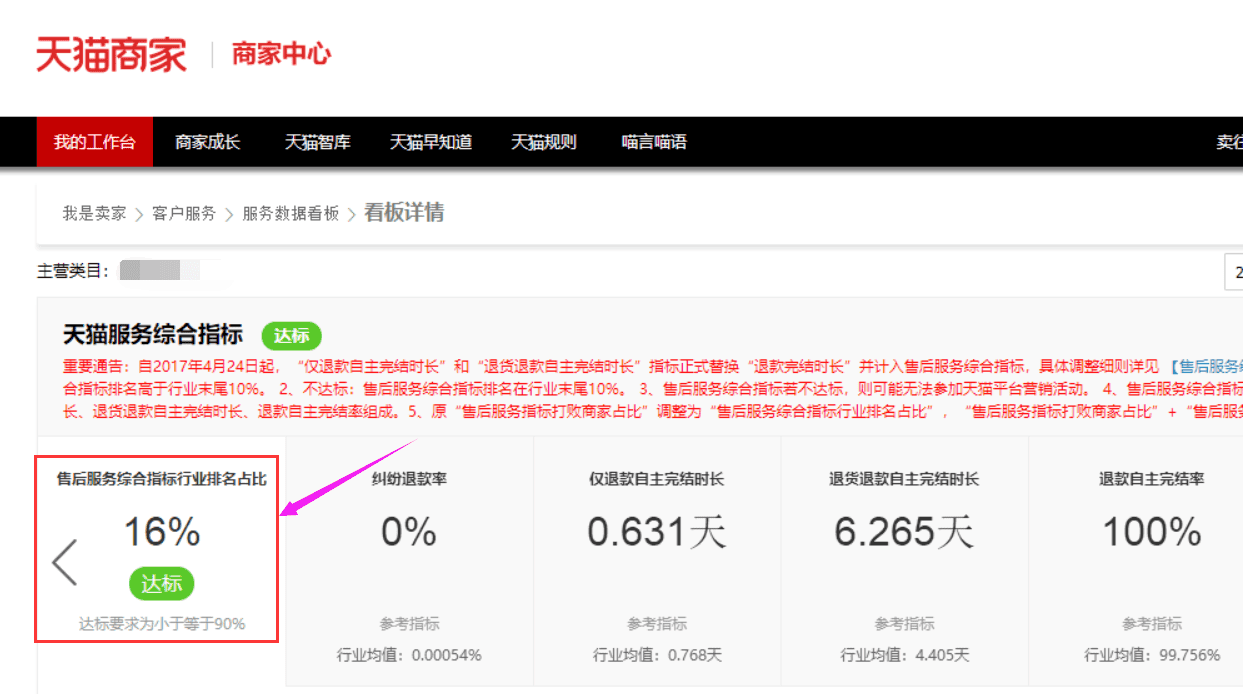This screenshot has height=694, width=1243.
Task: Open the date dropdown at the right edge
Action: (1234, 272)
